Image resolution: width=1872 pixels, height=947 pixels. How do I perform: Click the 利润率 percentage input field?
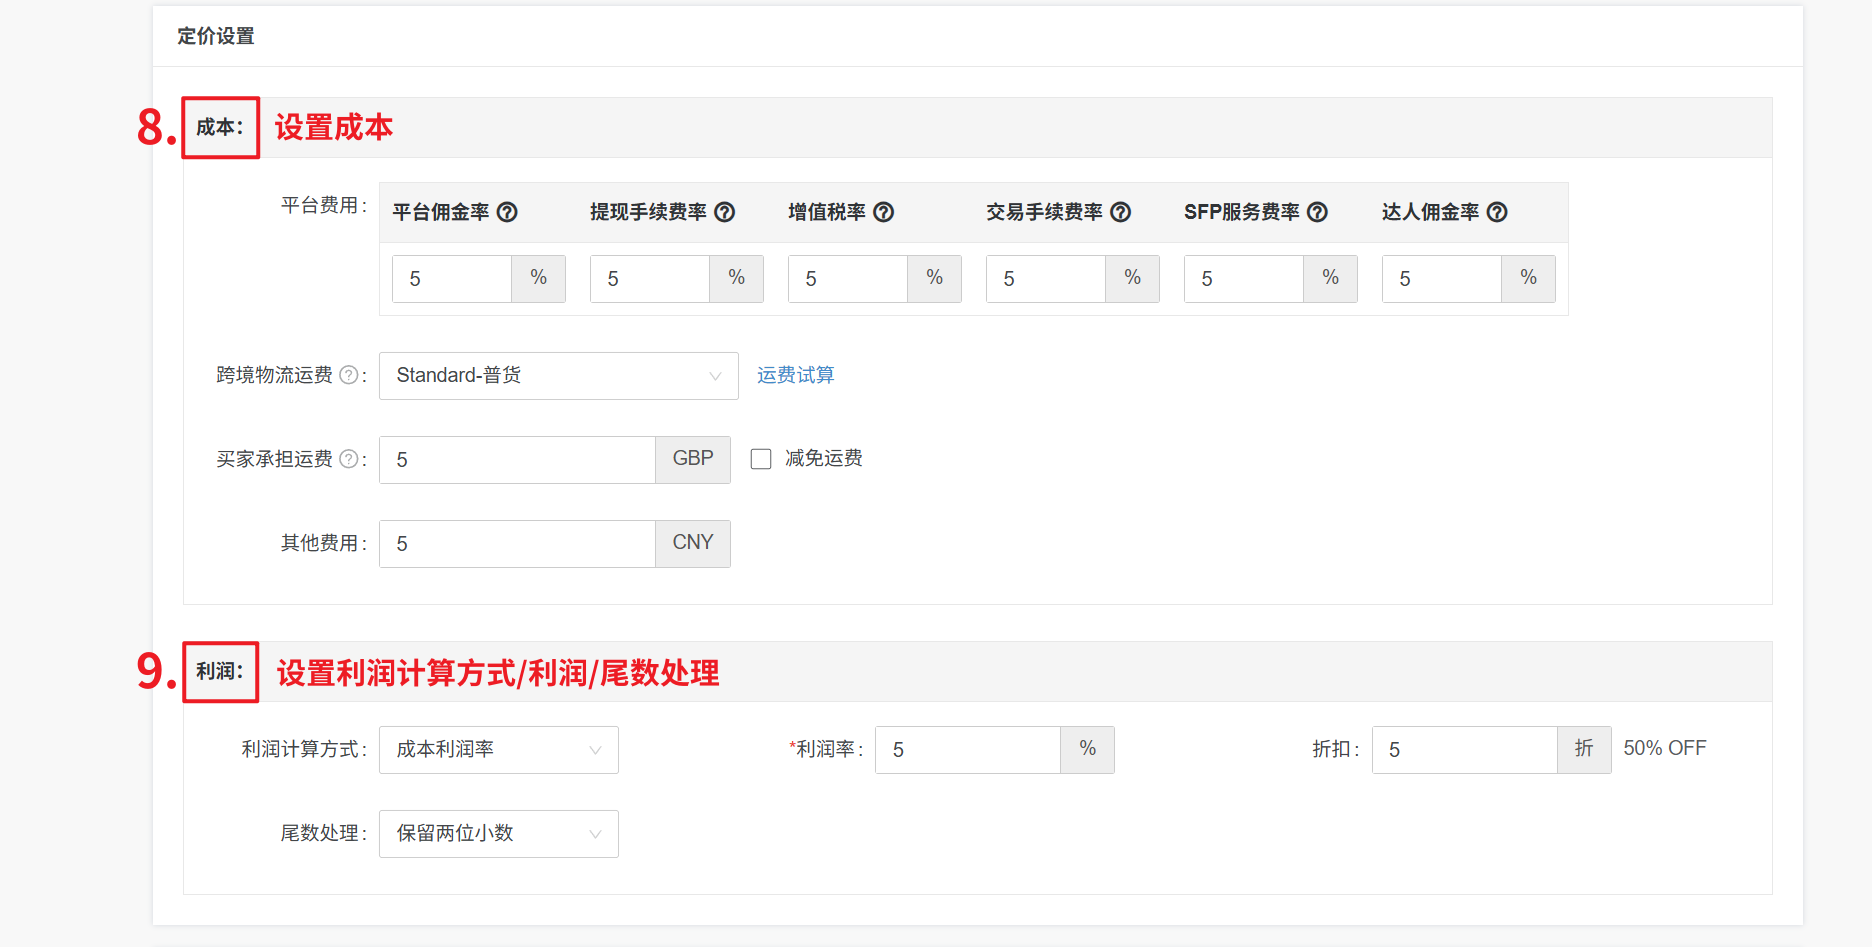pyautogui.click(x=967, y=750)
